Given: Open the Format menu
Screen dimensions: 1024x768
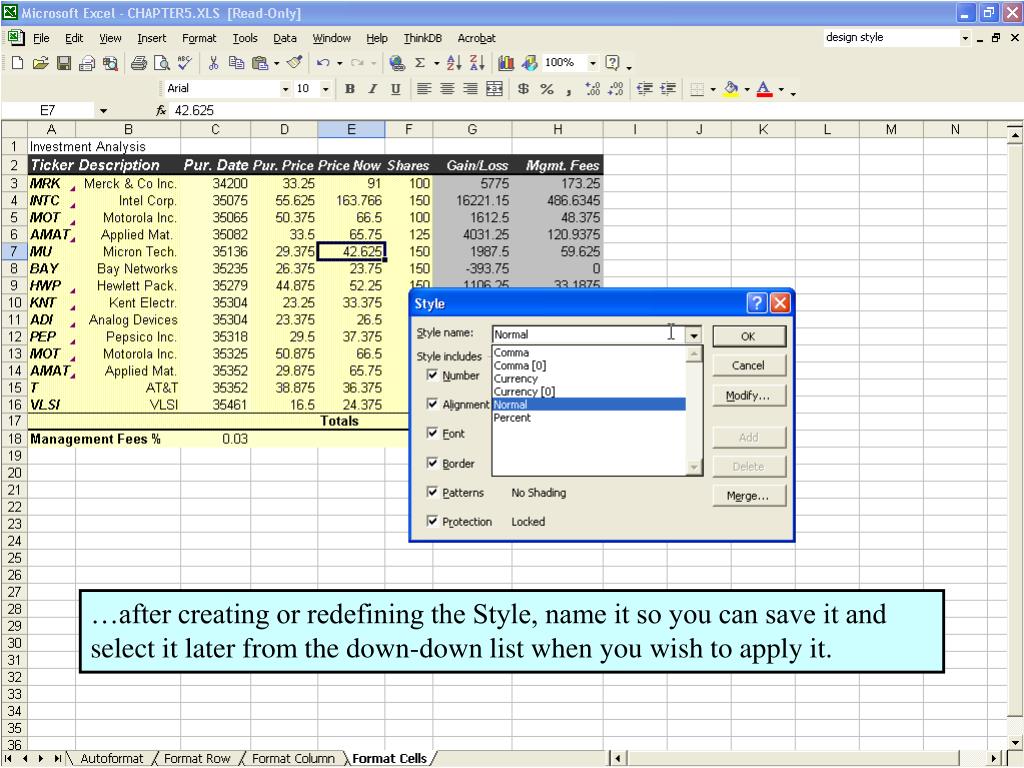Looking at the screenshot, I should (199, 39).
